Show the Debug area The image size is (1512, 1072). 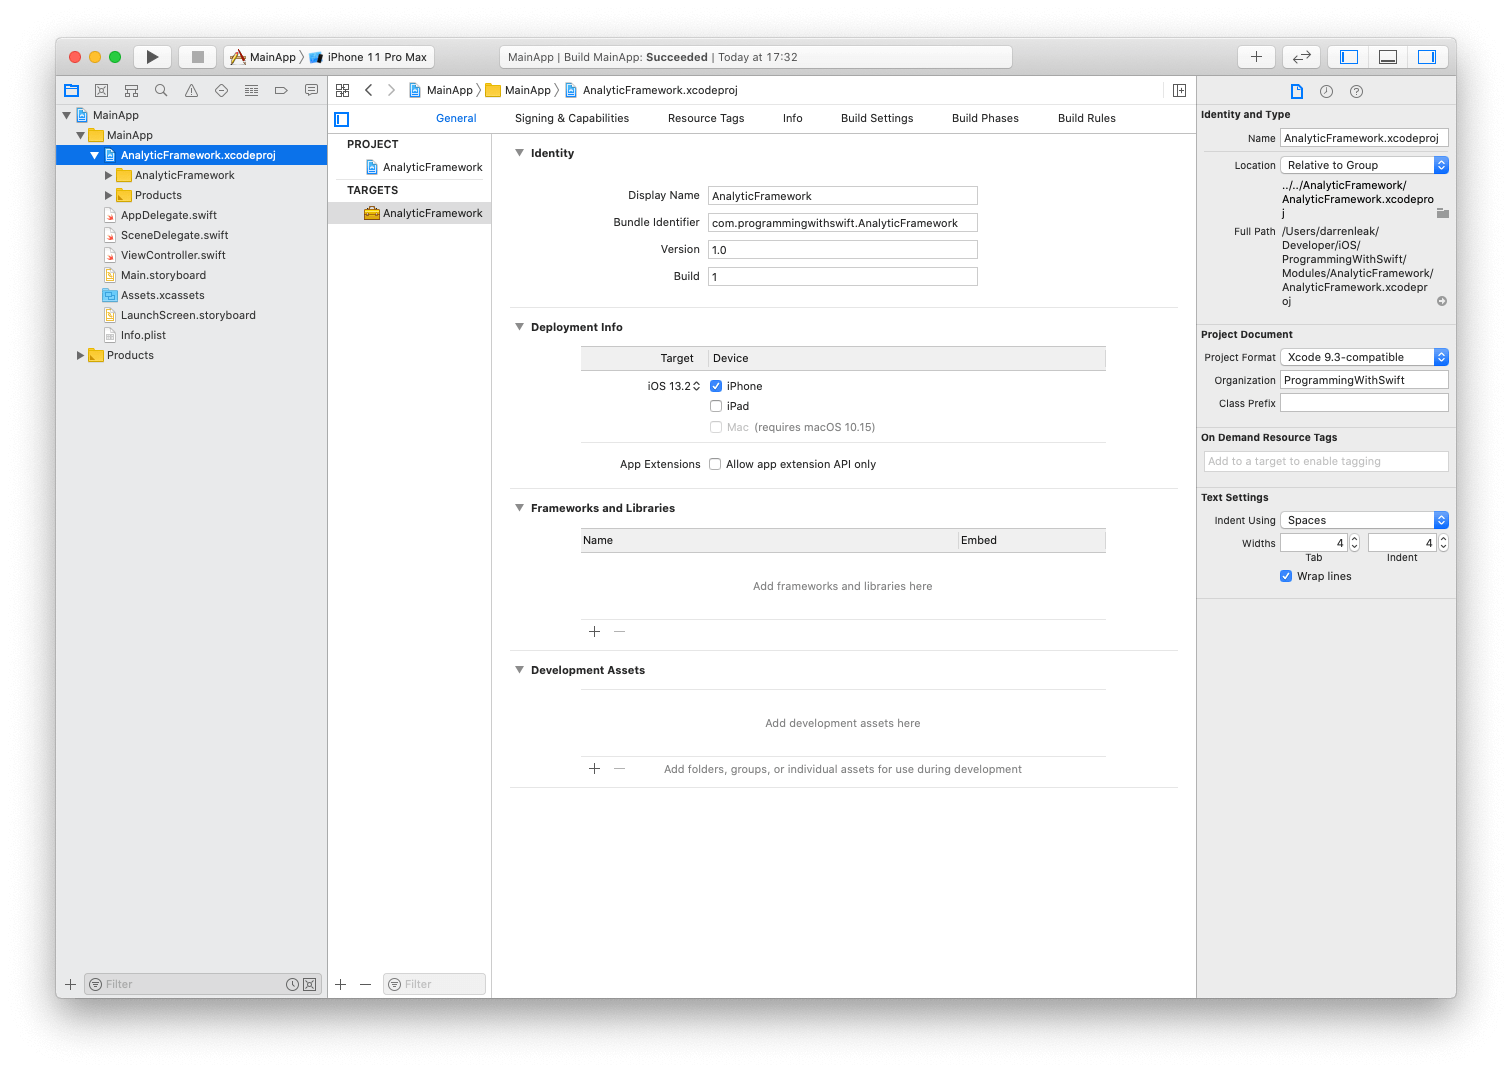[x=1388, y=57]
